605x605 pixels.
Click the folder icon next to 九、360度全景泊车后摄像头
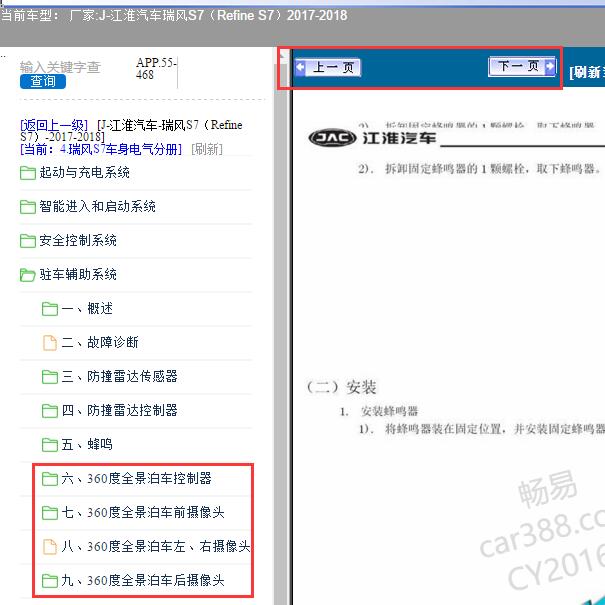pos(50,580)
